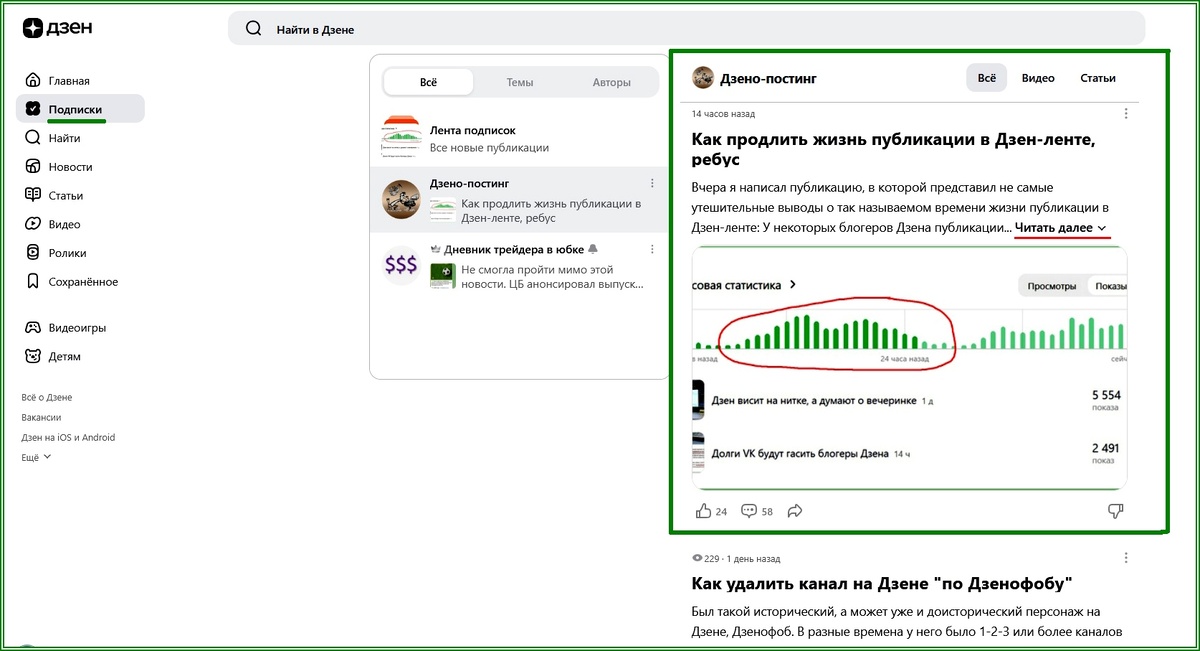Click the Видеоигры gamepad icon
Screen dimensions: 1200x651
click(x=33, y=328)
